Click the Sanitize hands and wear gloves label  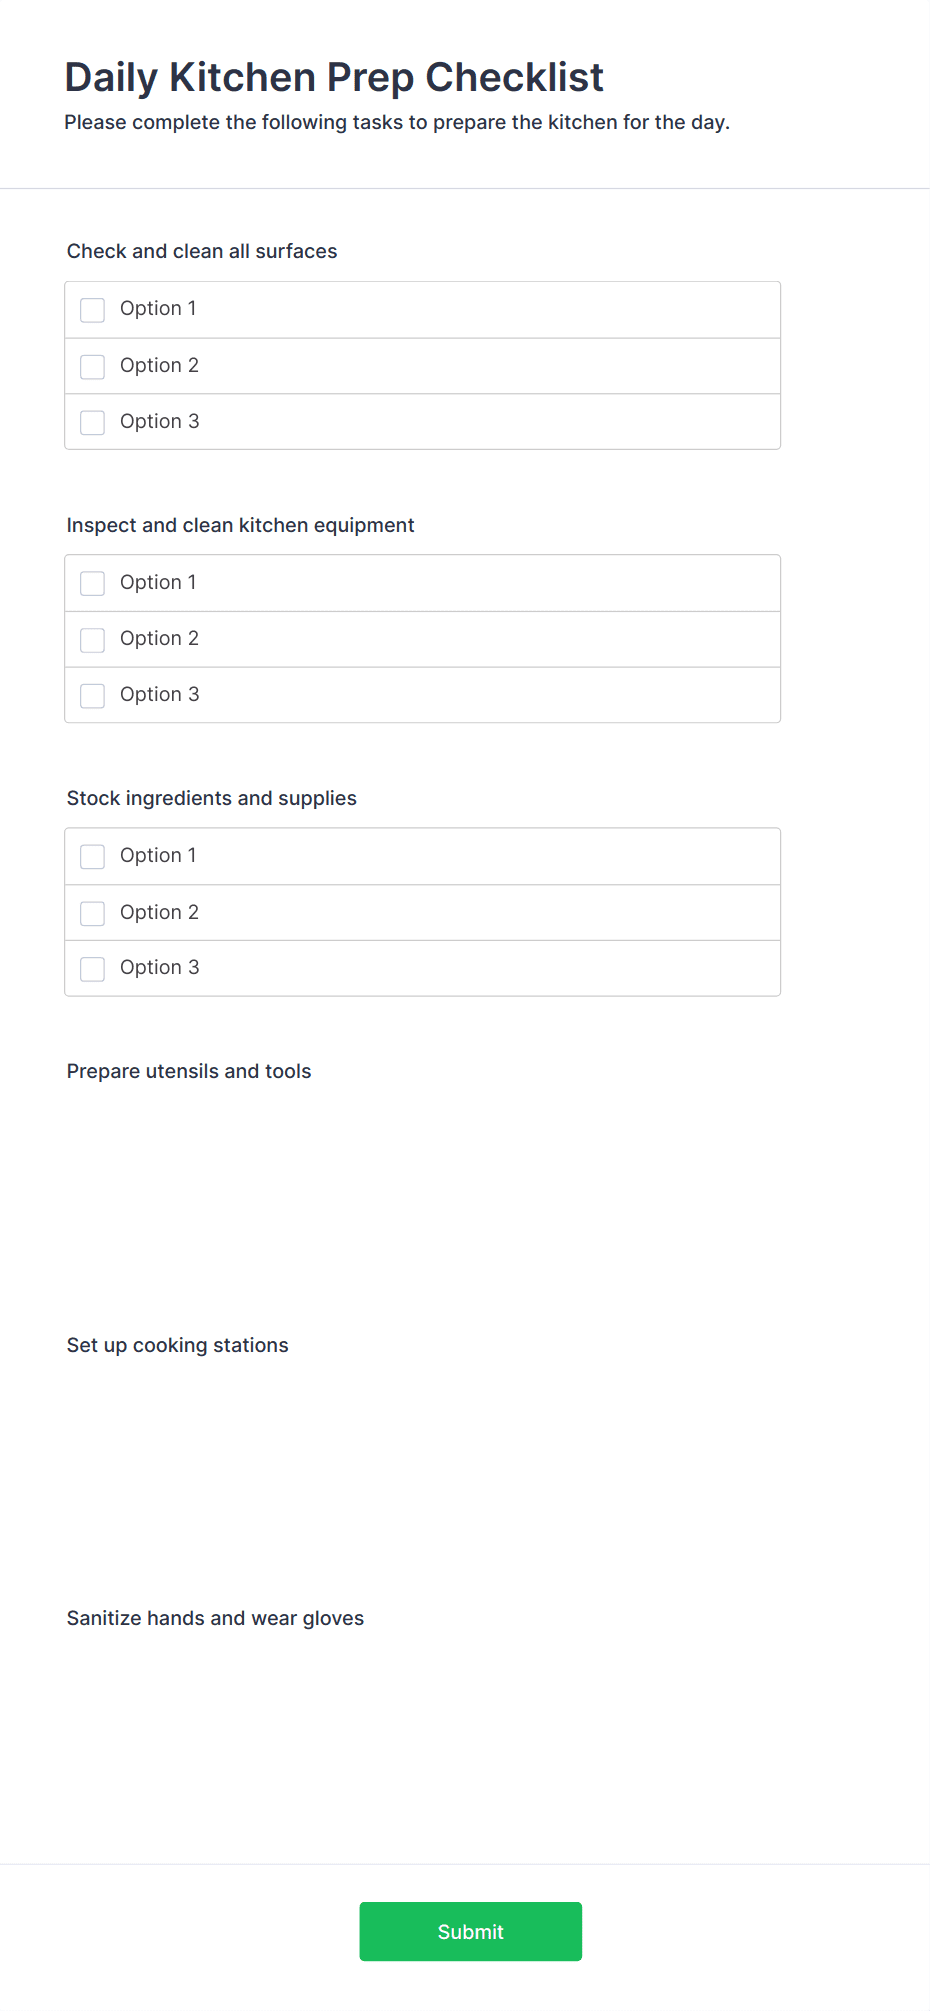215,1618
